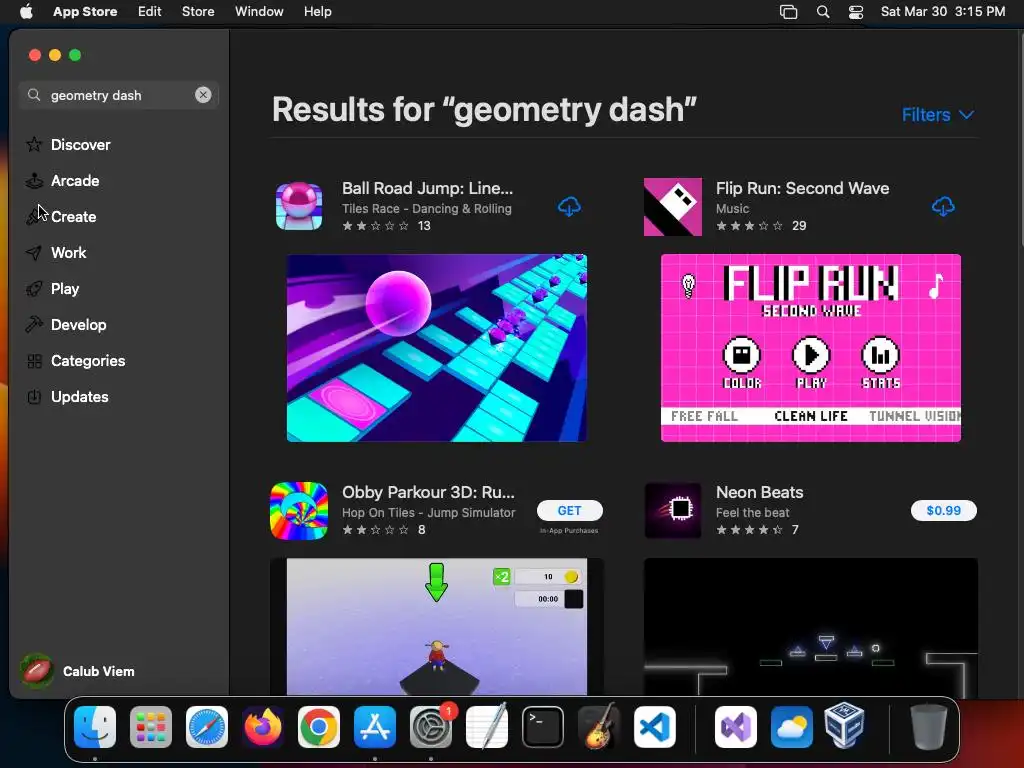Open the Obby Parkour 3D: Ru... title

click(428, 492)
